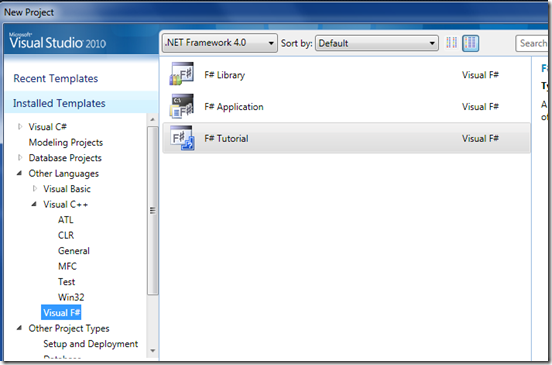
Task: Select the Win32 template category
Action: (x=71, y=297)
